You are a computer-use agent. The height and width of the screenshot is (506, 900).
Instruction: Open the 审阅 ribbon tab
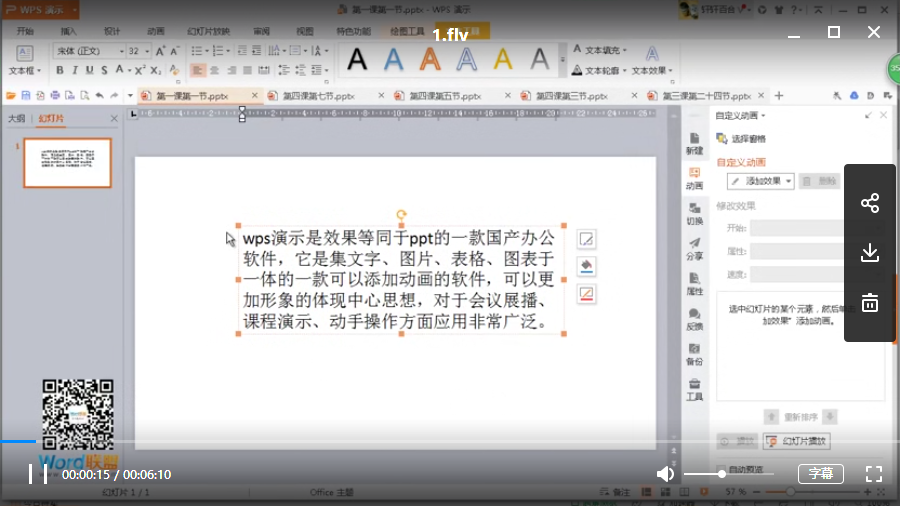(261, 31)
